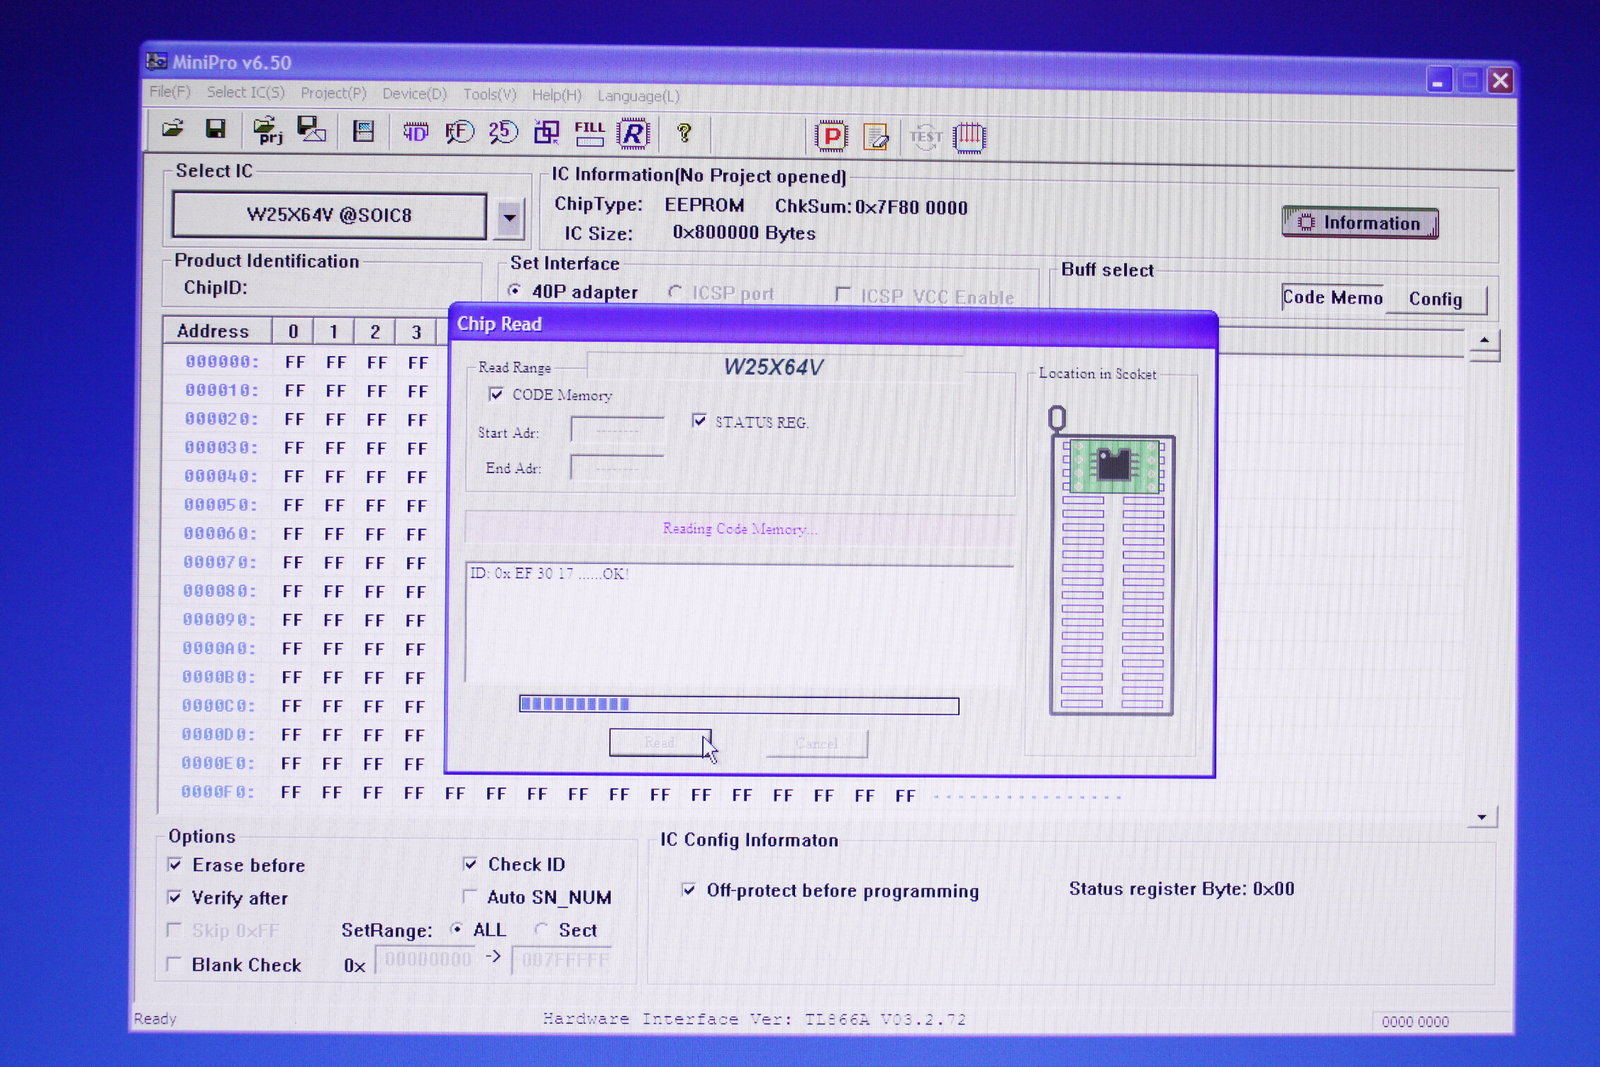Click the R read chip icon

point(633,133)
